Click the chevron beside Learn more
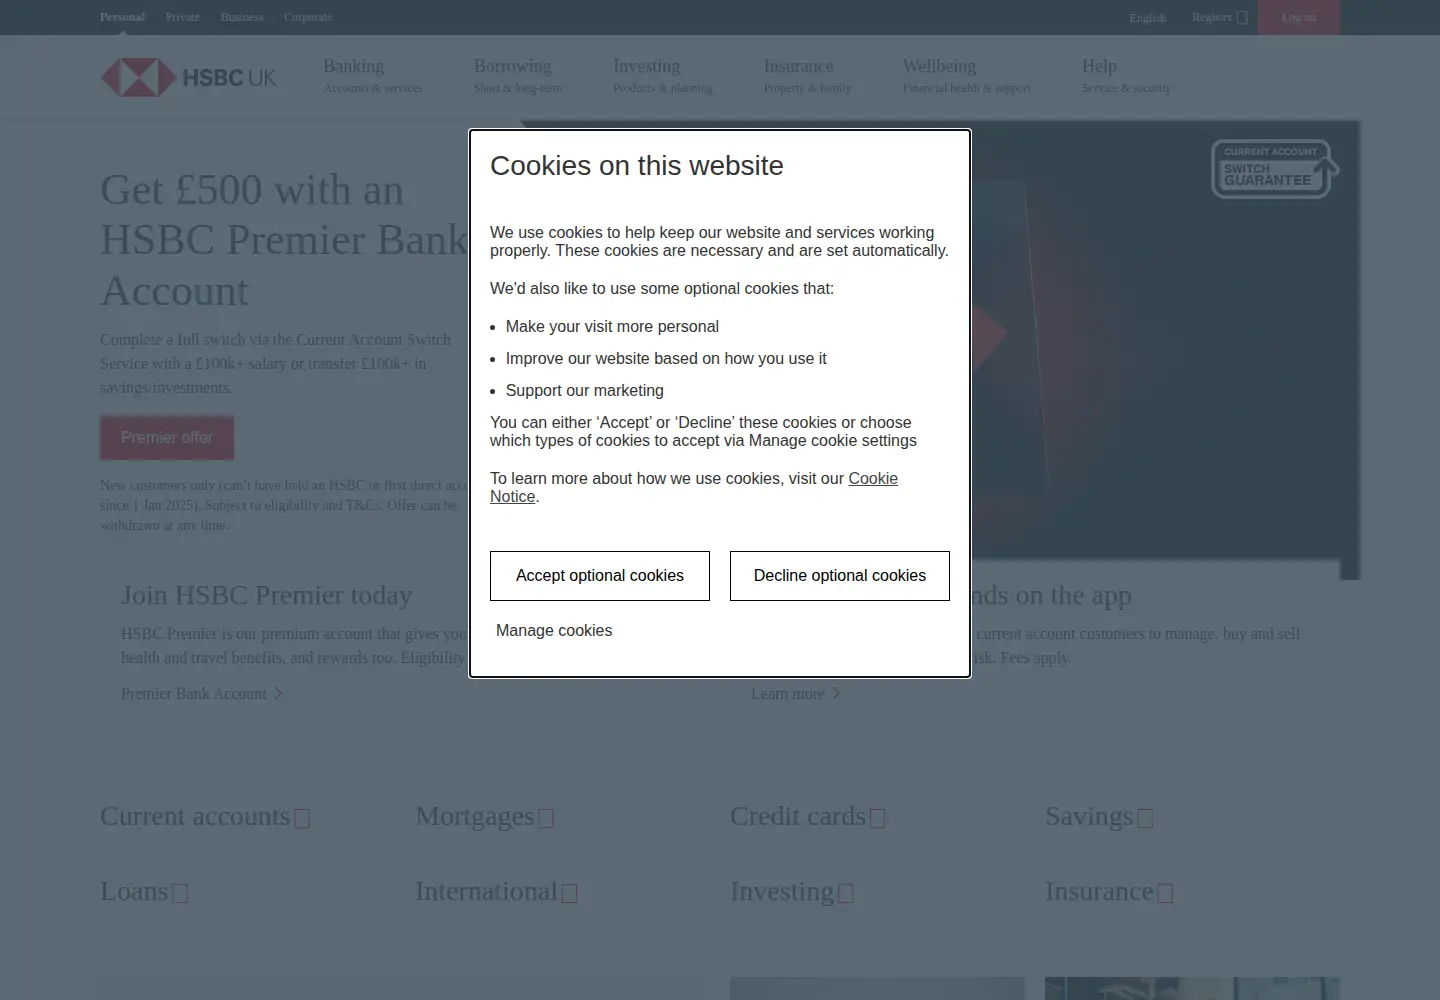The height and width of the screenshot is (1000, 1440). click(x=836, y=694)
